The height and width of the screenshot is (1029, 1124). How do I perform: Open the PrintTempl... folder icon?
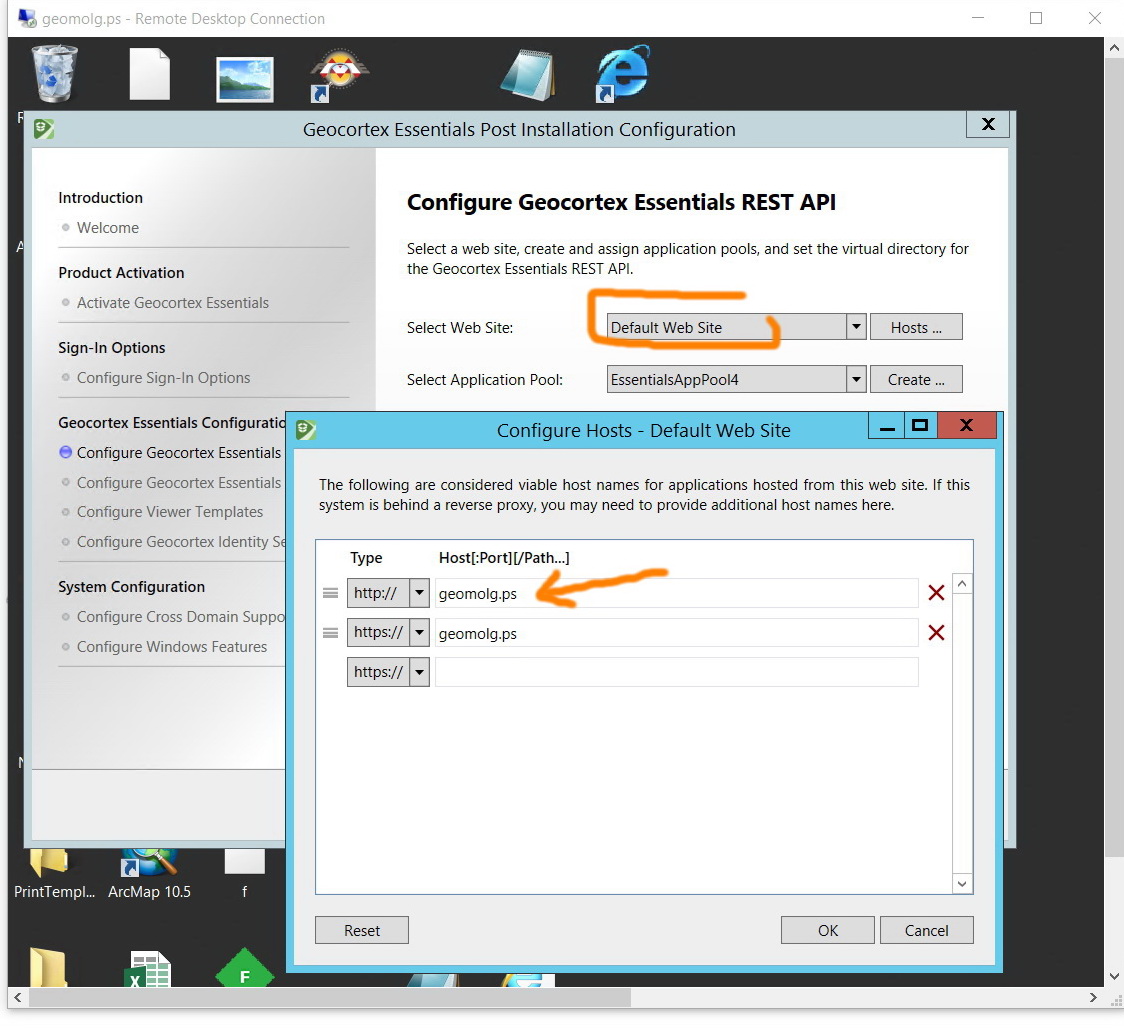pos(54,874)
